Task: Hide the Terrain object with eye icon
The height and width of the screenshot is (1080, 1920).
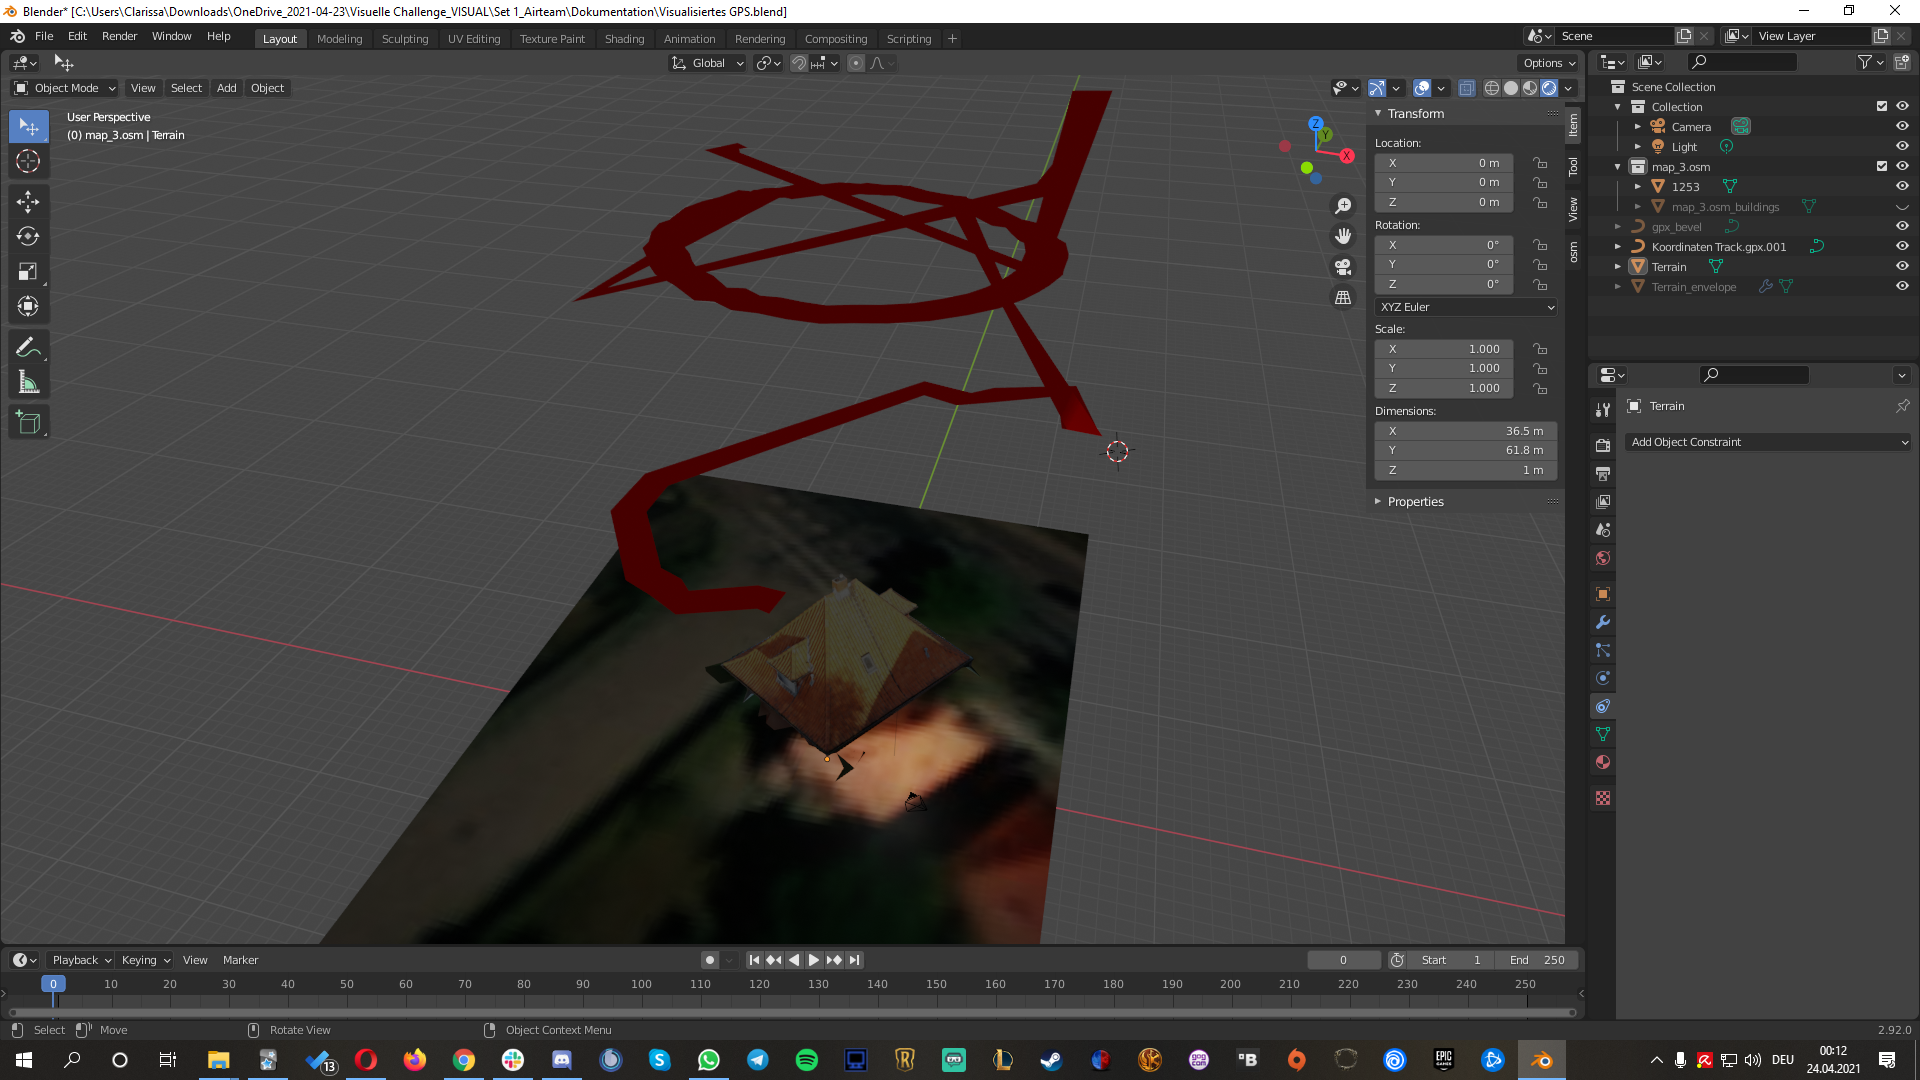Action: [x=1902, y=266]
